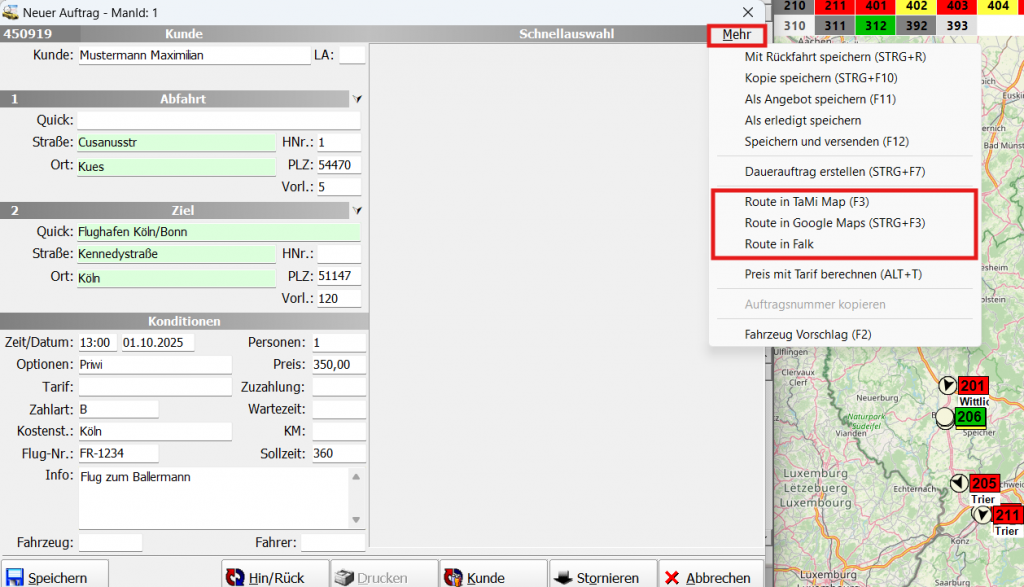The image size is (1024, 587).
Task: Click the vehicle 205 map marker at Trier
Action: [984, 484]
